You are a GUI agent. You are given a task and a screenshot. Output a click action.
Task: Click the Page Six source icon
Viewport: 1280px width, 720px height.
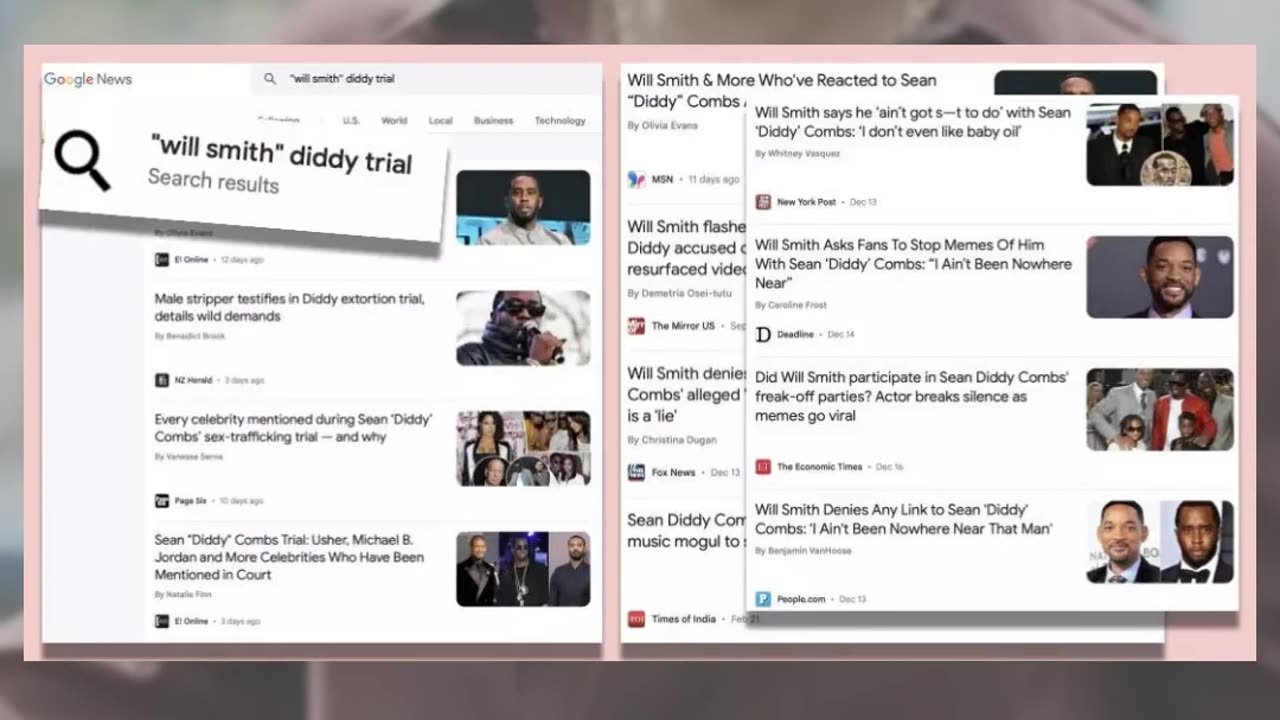162,500
